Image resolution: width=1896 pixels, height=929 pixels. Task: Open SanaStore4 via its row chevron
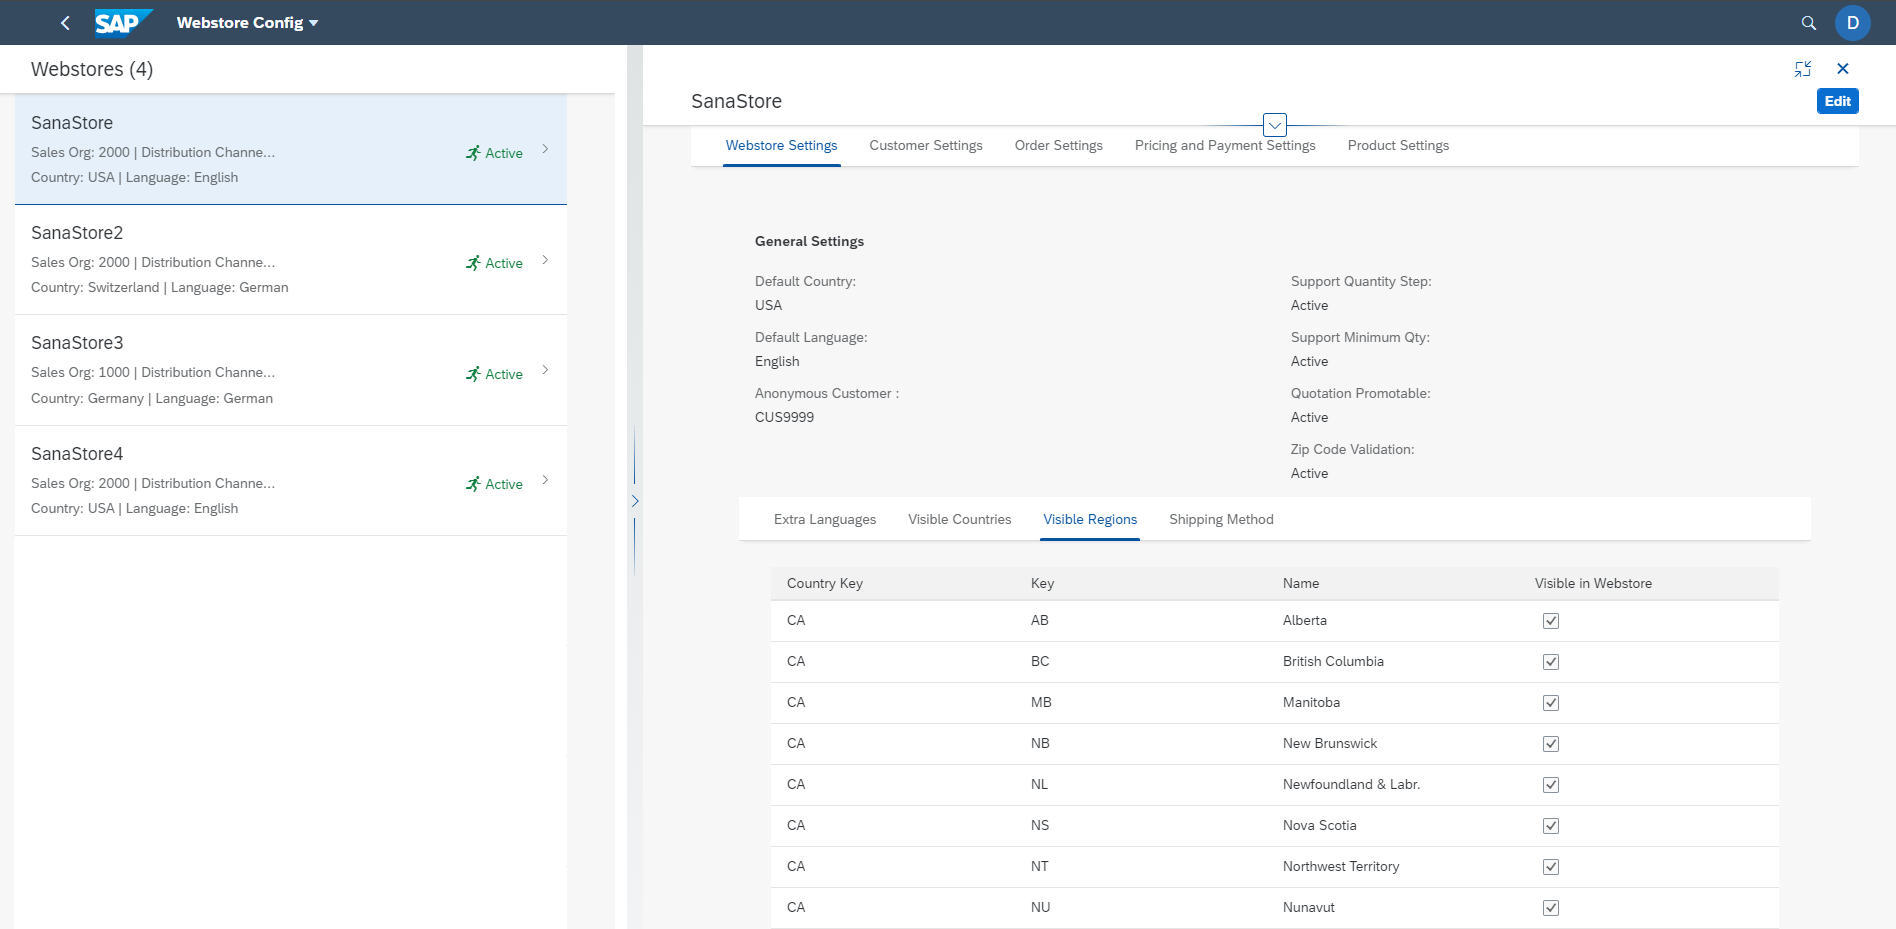[545, 480]
